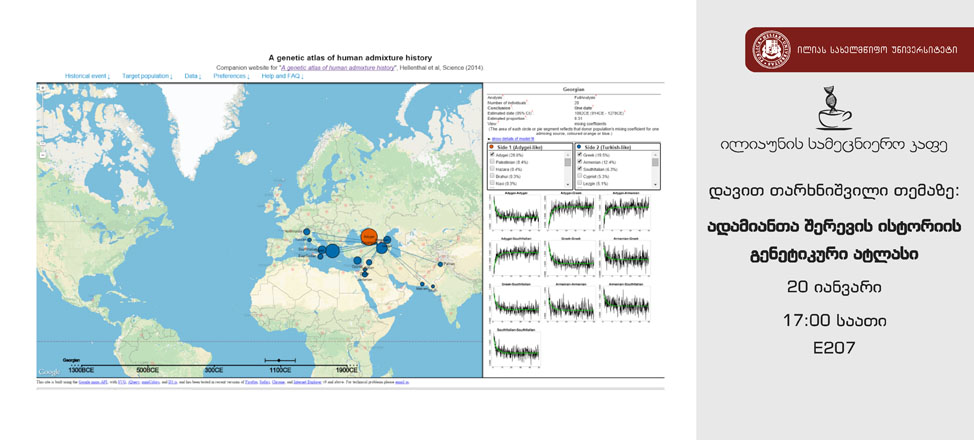
Task: Open the Target population dropdown menu
Action: 147,75
